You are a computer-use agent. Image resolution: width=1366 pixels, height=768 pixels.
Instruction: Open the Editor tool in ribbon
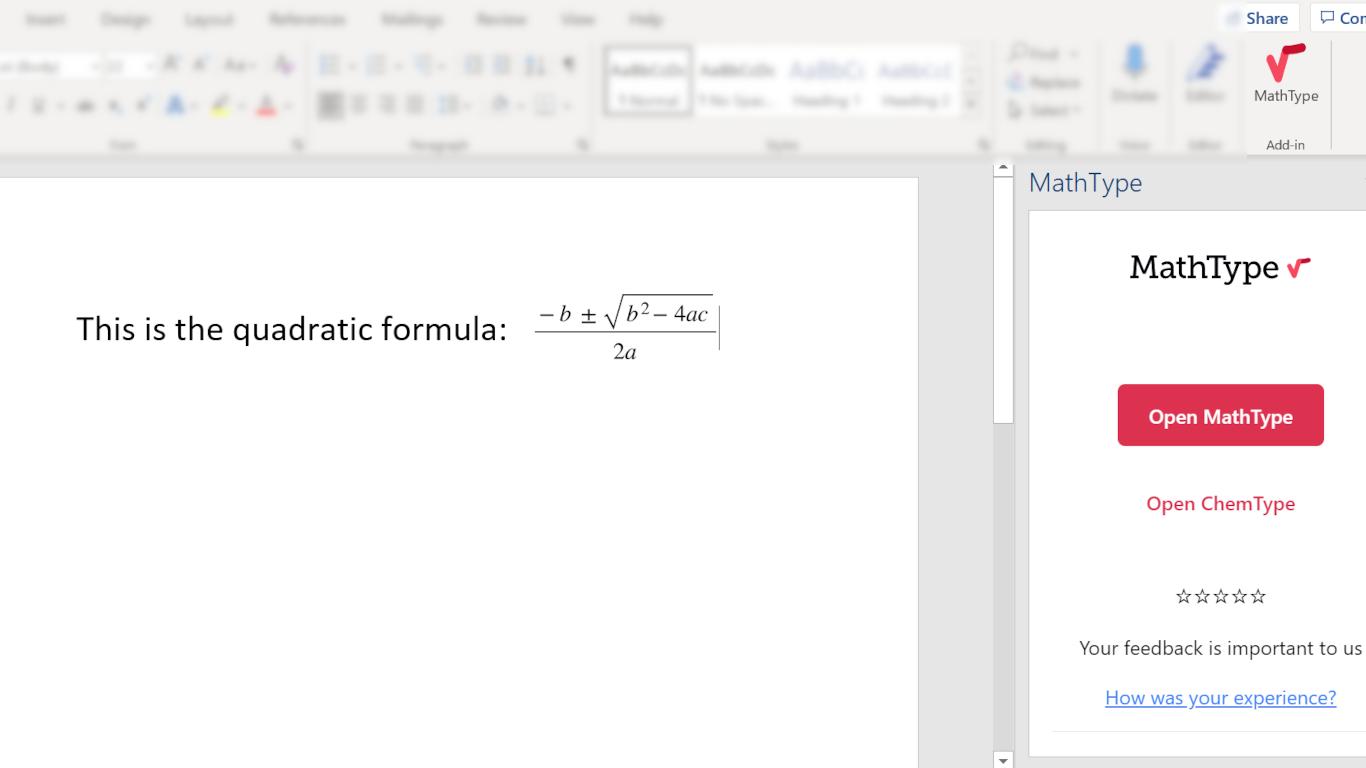1205,75
